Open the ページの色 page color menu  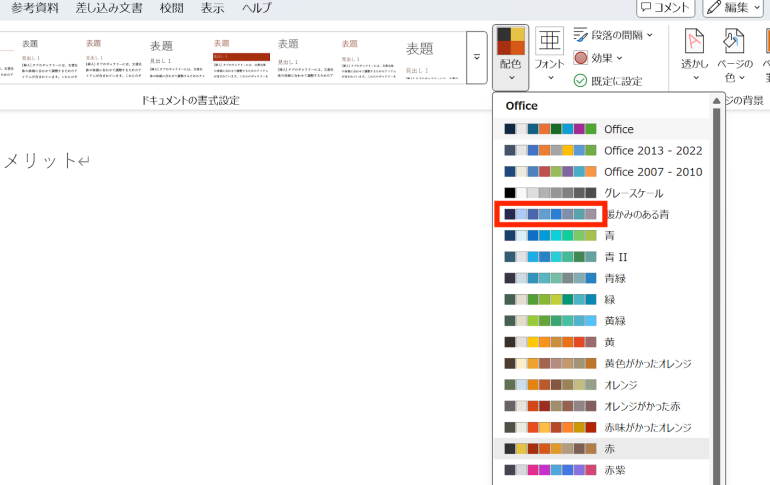pyautogui.click(x=735, y=56)
